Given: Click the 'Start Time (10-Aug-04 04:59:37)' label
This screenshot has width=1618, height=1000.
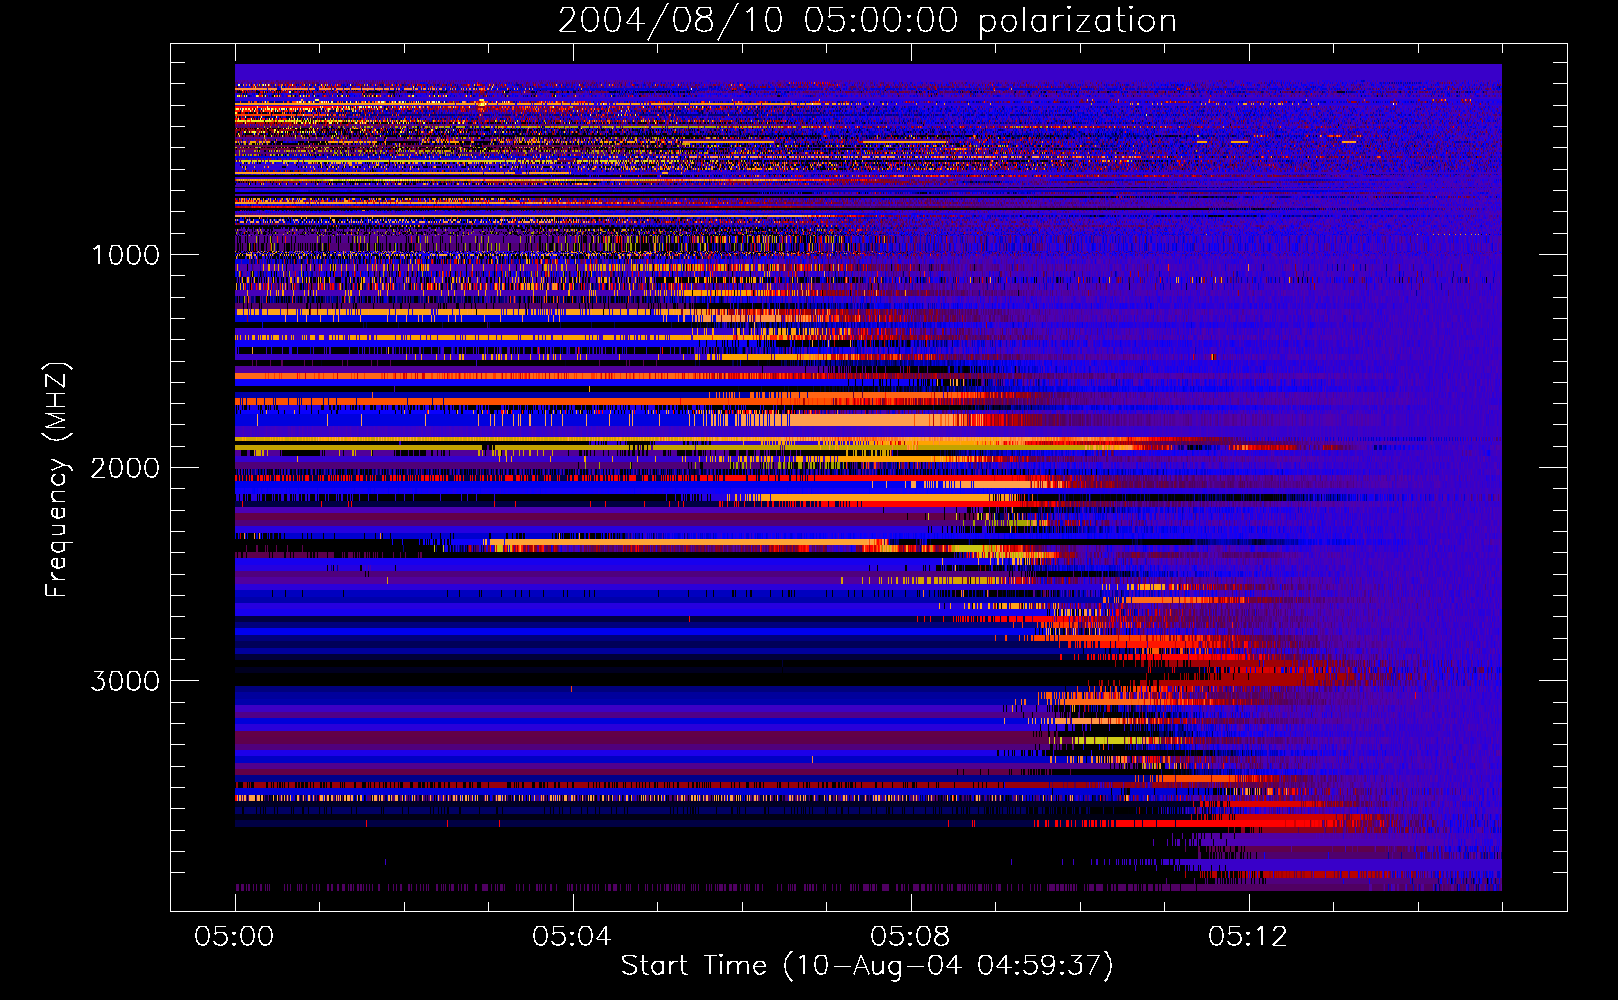Looking at the screenshot, I should tap(867, 965).
